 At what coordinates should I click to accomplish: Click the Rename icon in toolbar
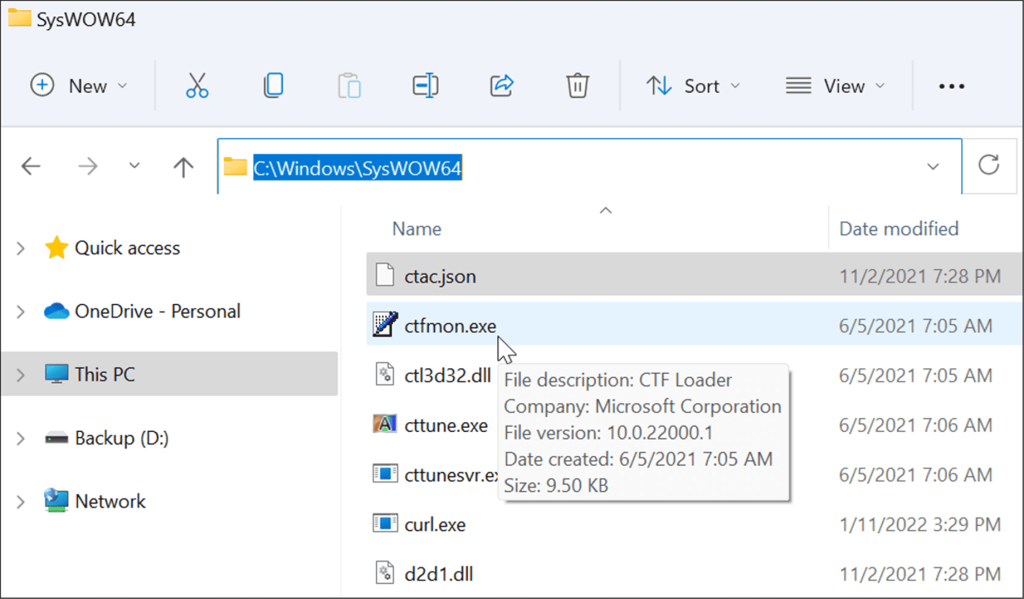426,86
